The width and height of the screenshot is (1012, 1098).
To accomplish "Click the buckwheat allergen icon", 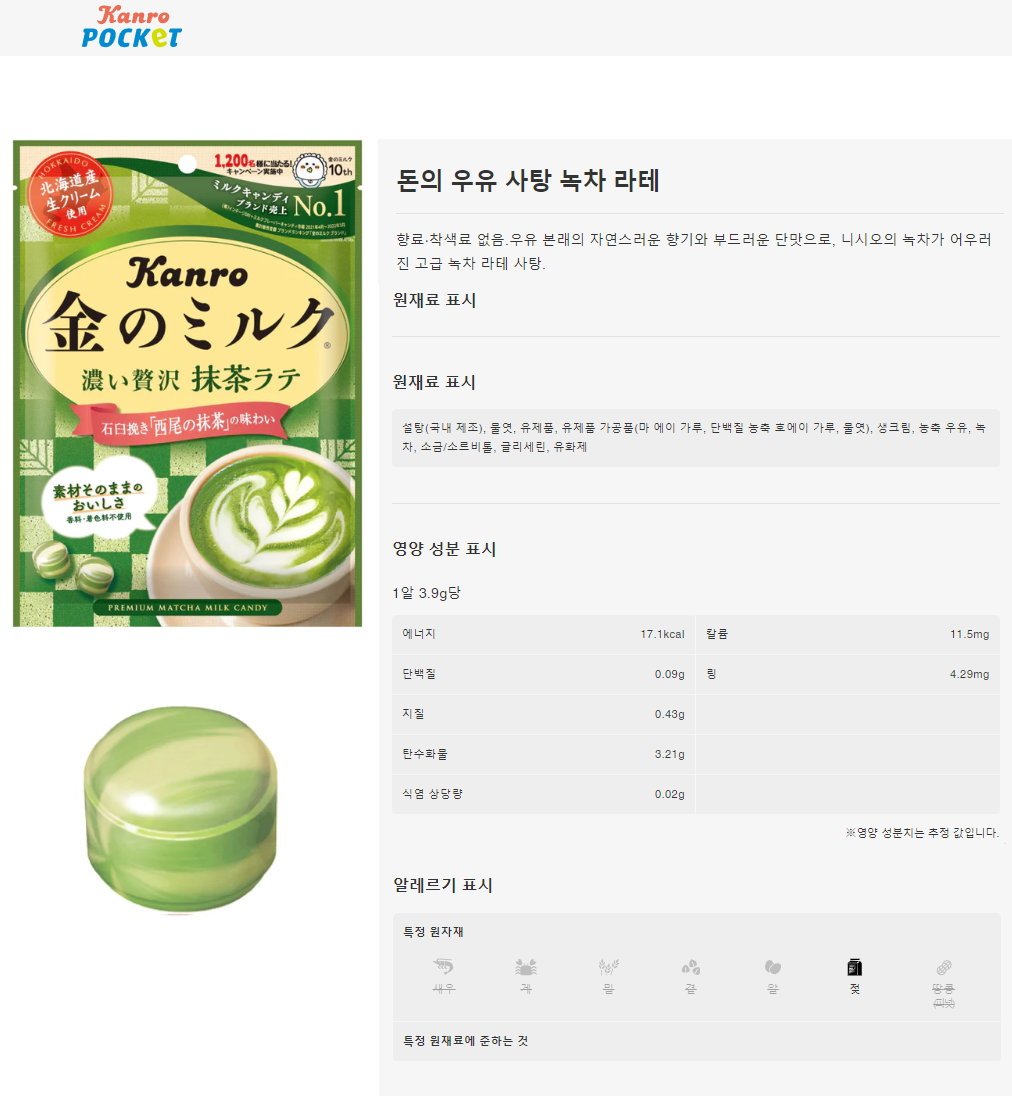I will (691, 967).
